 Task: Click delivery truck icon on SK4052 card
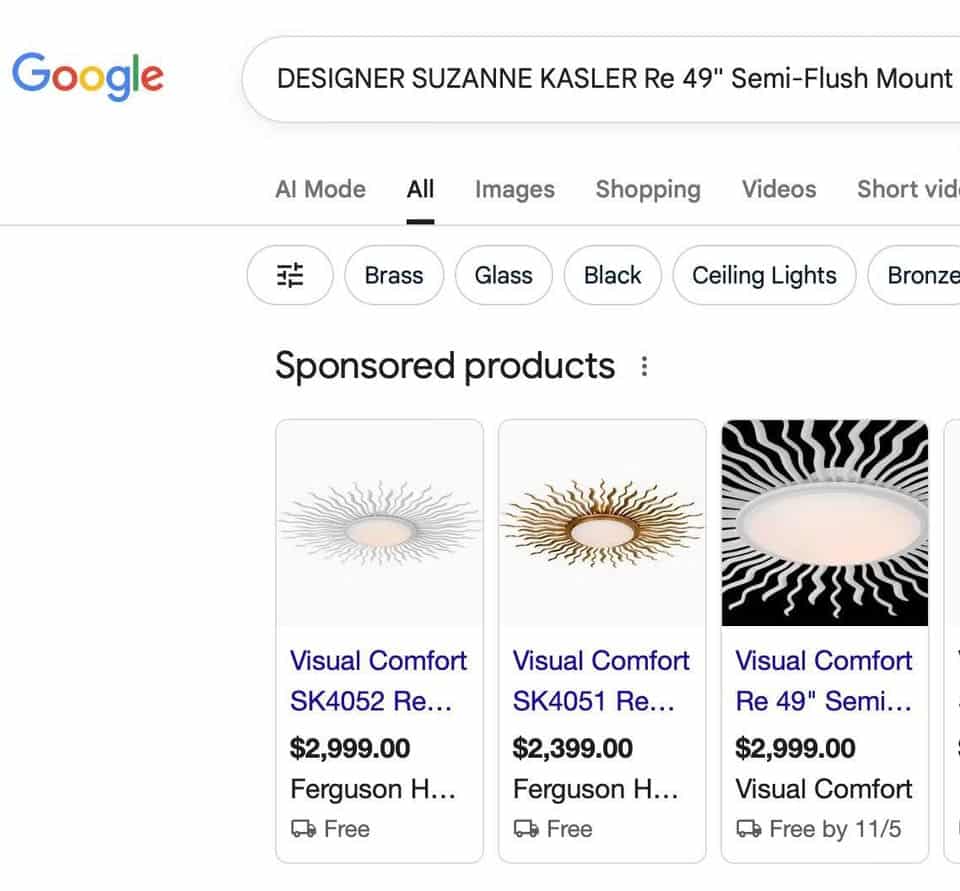click(x=302, y=829)
